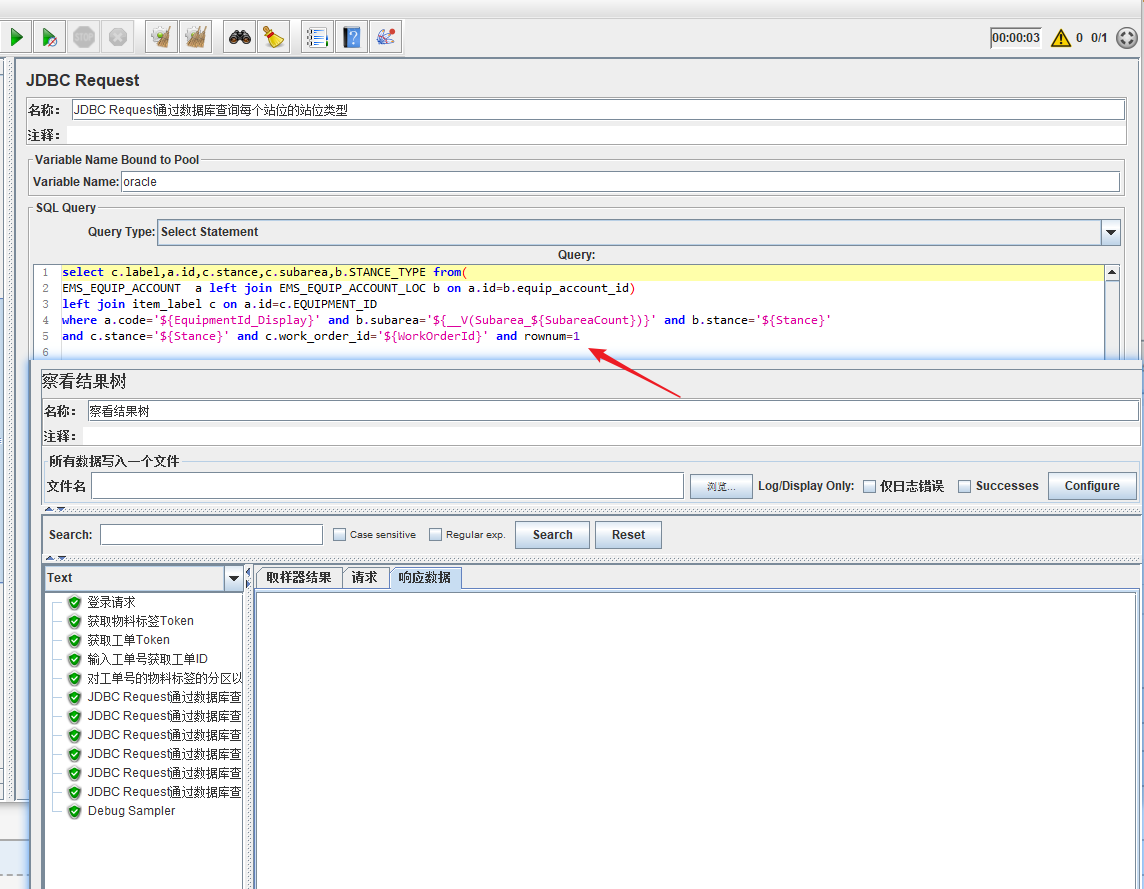The image size is (1144, 889).
Task: Toggle the Case sensitive checkbox
Action: point(339,535)
